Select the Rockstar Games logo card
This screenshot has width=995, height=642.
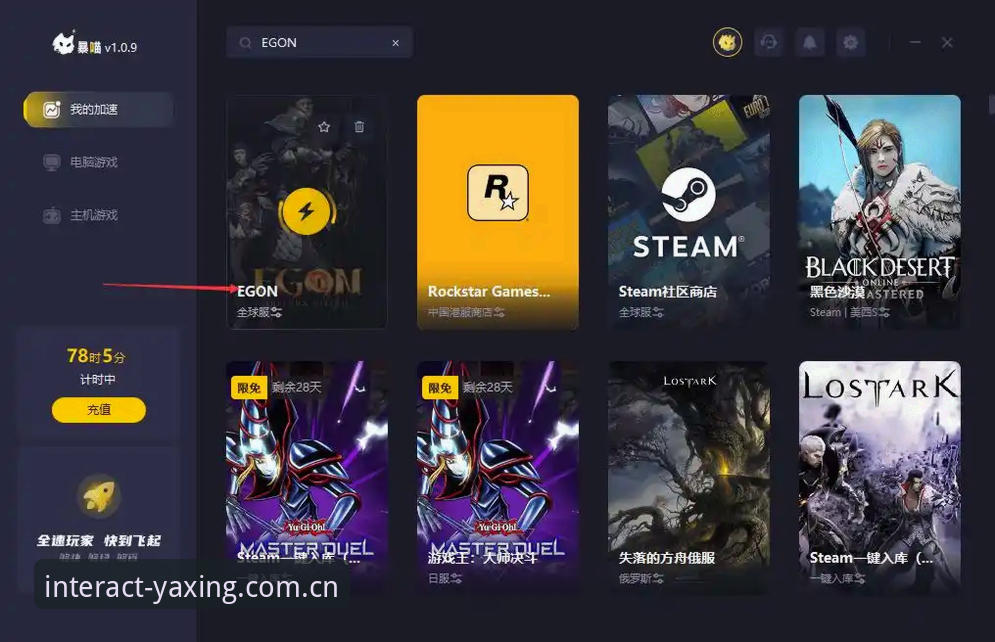[498, 211]
